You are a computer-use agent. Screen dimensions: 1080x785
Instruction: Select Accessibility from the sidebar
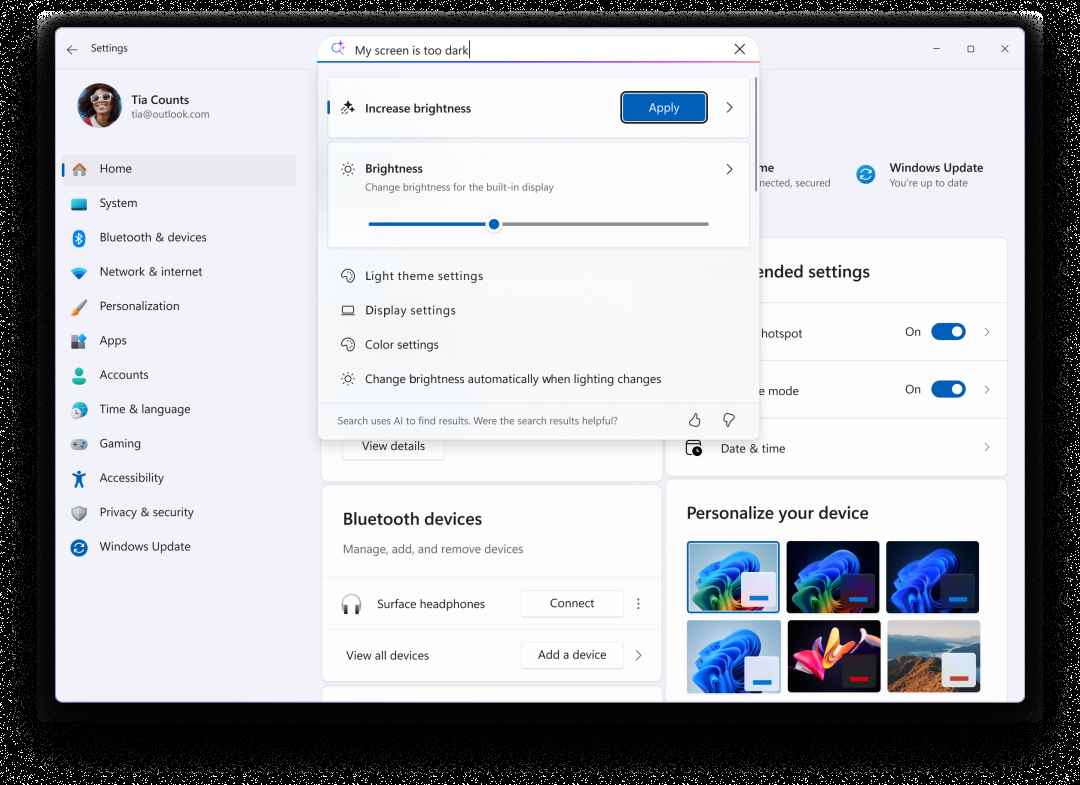click(x=131, y=478)
